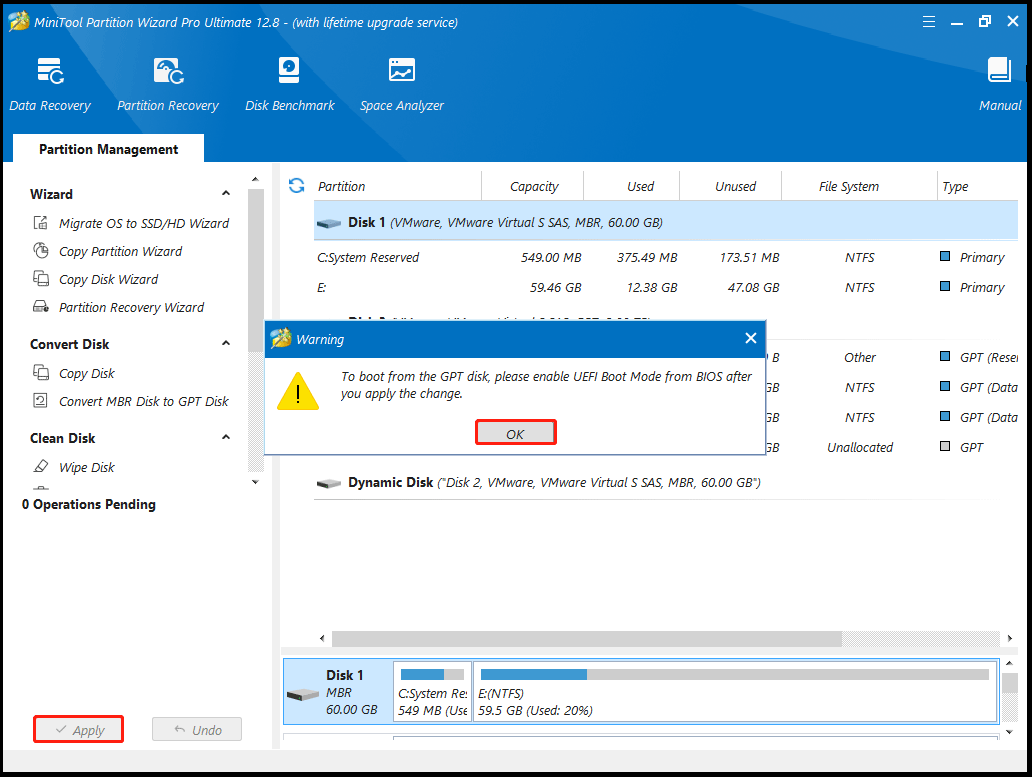
Task: Open the Disk Benchmark tool
Action: 290,84
